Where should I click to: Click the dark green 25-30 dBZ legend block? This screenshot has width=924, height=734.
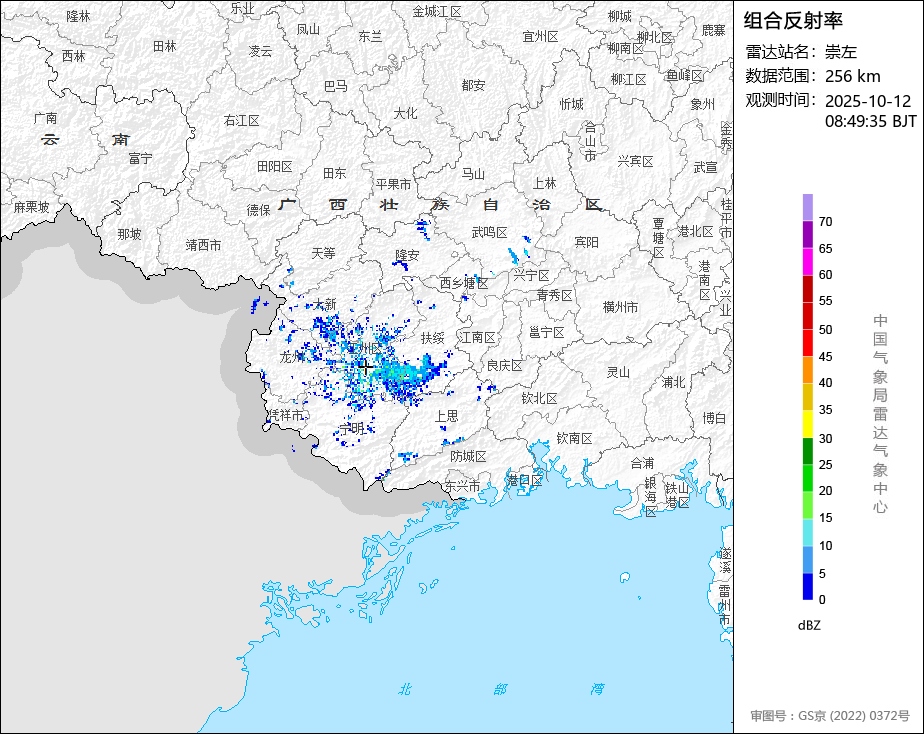(807, 451)
